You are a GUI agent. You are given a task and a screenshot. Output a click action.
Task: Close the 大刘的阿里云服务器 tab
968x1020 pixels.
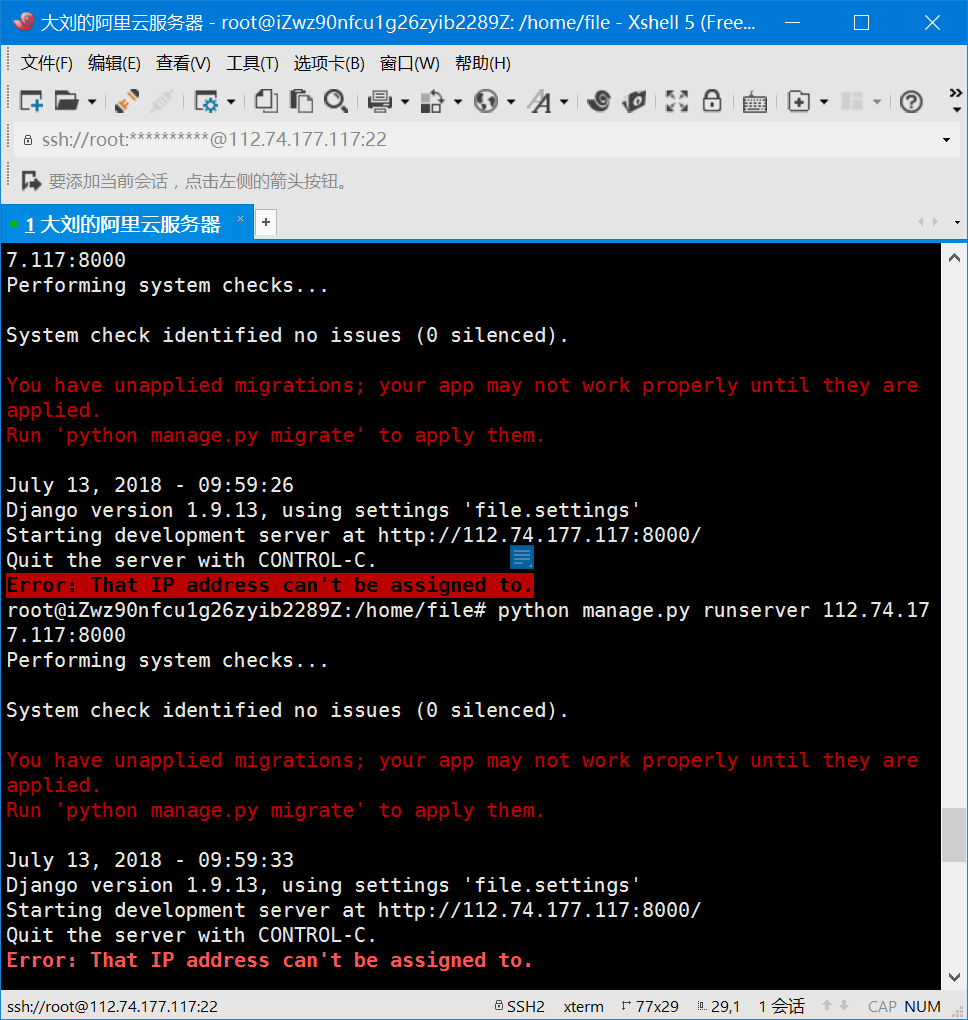tap(240, 219)
